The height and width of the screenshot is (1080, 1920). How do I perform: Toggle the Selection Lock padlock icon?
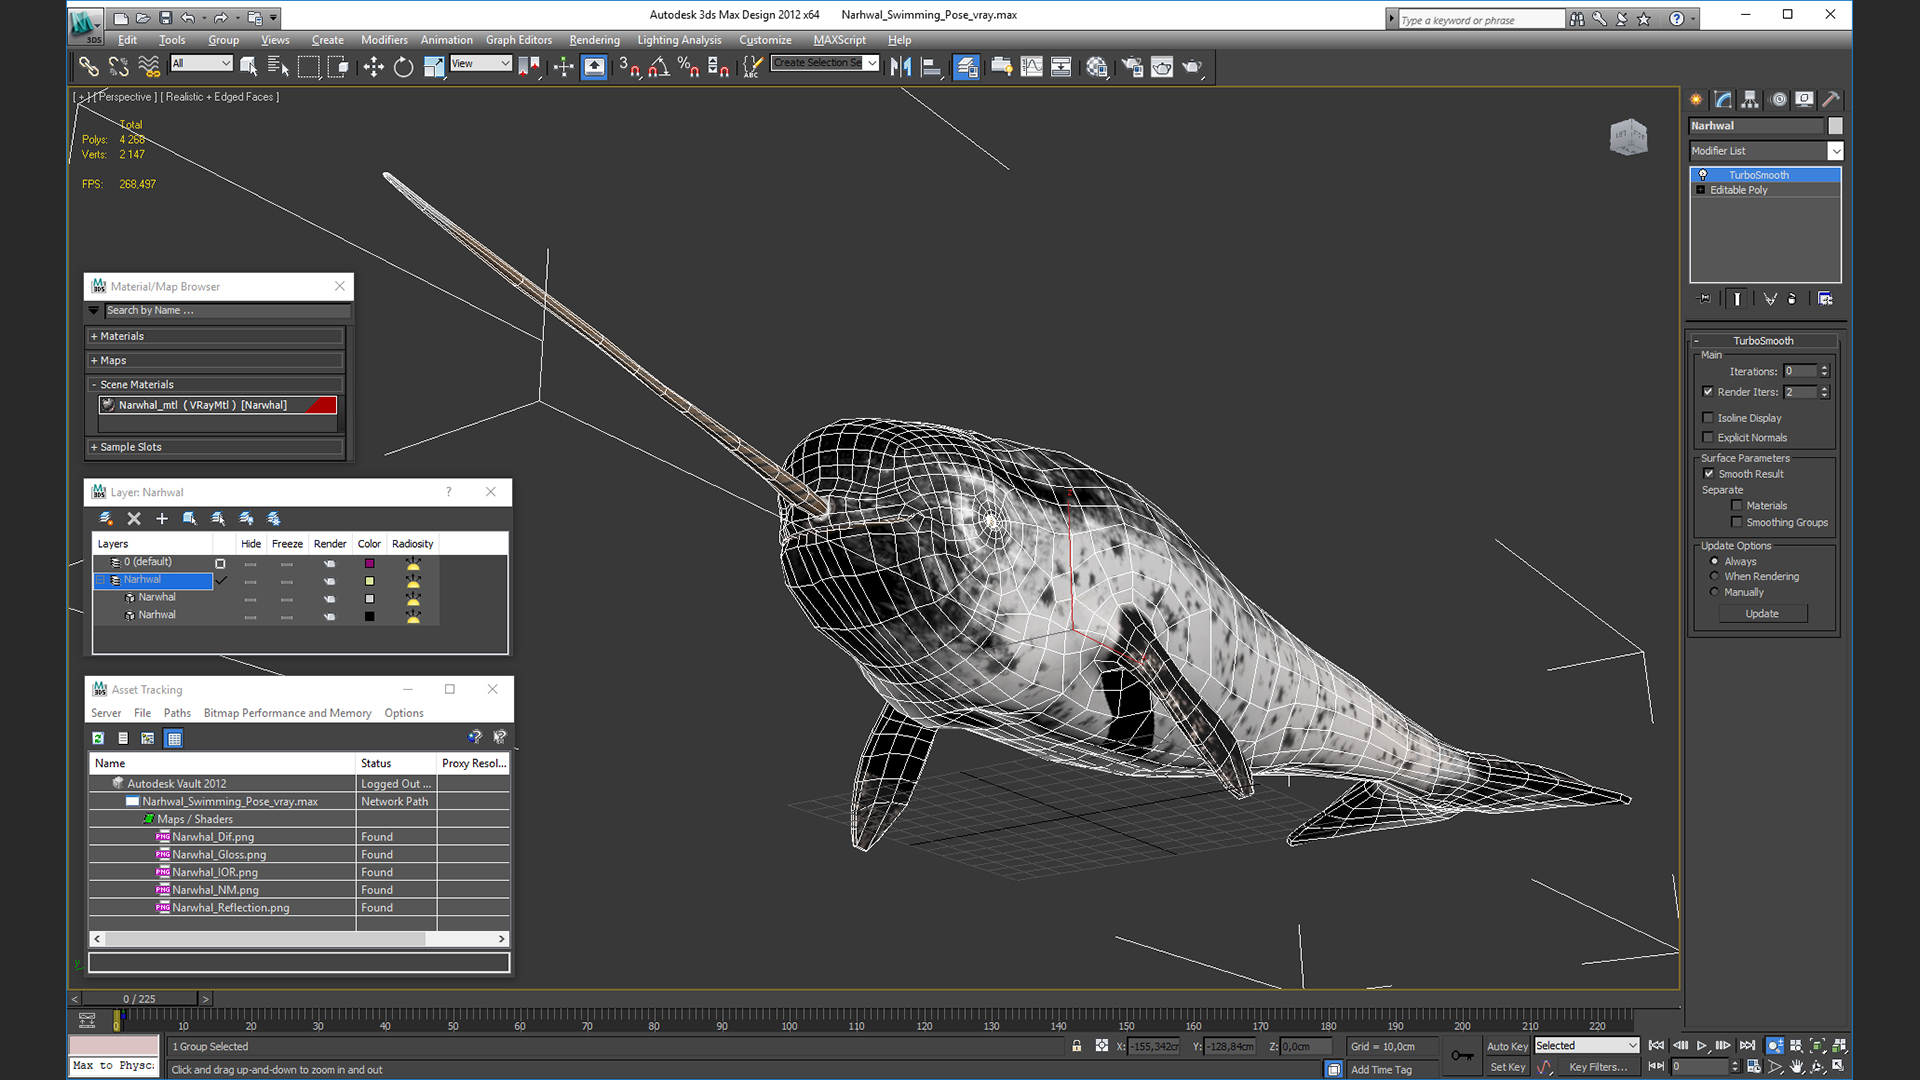point(1077,1046)
